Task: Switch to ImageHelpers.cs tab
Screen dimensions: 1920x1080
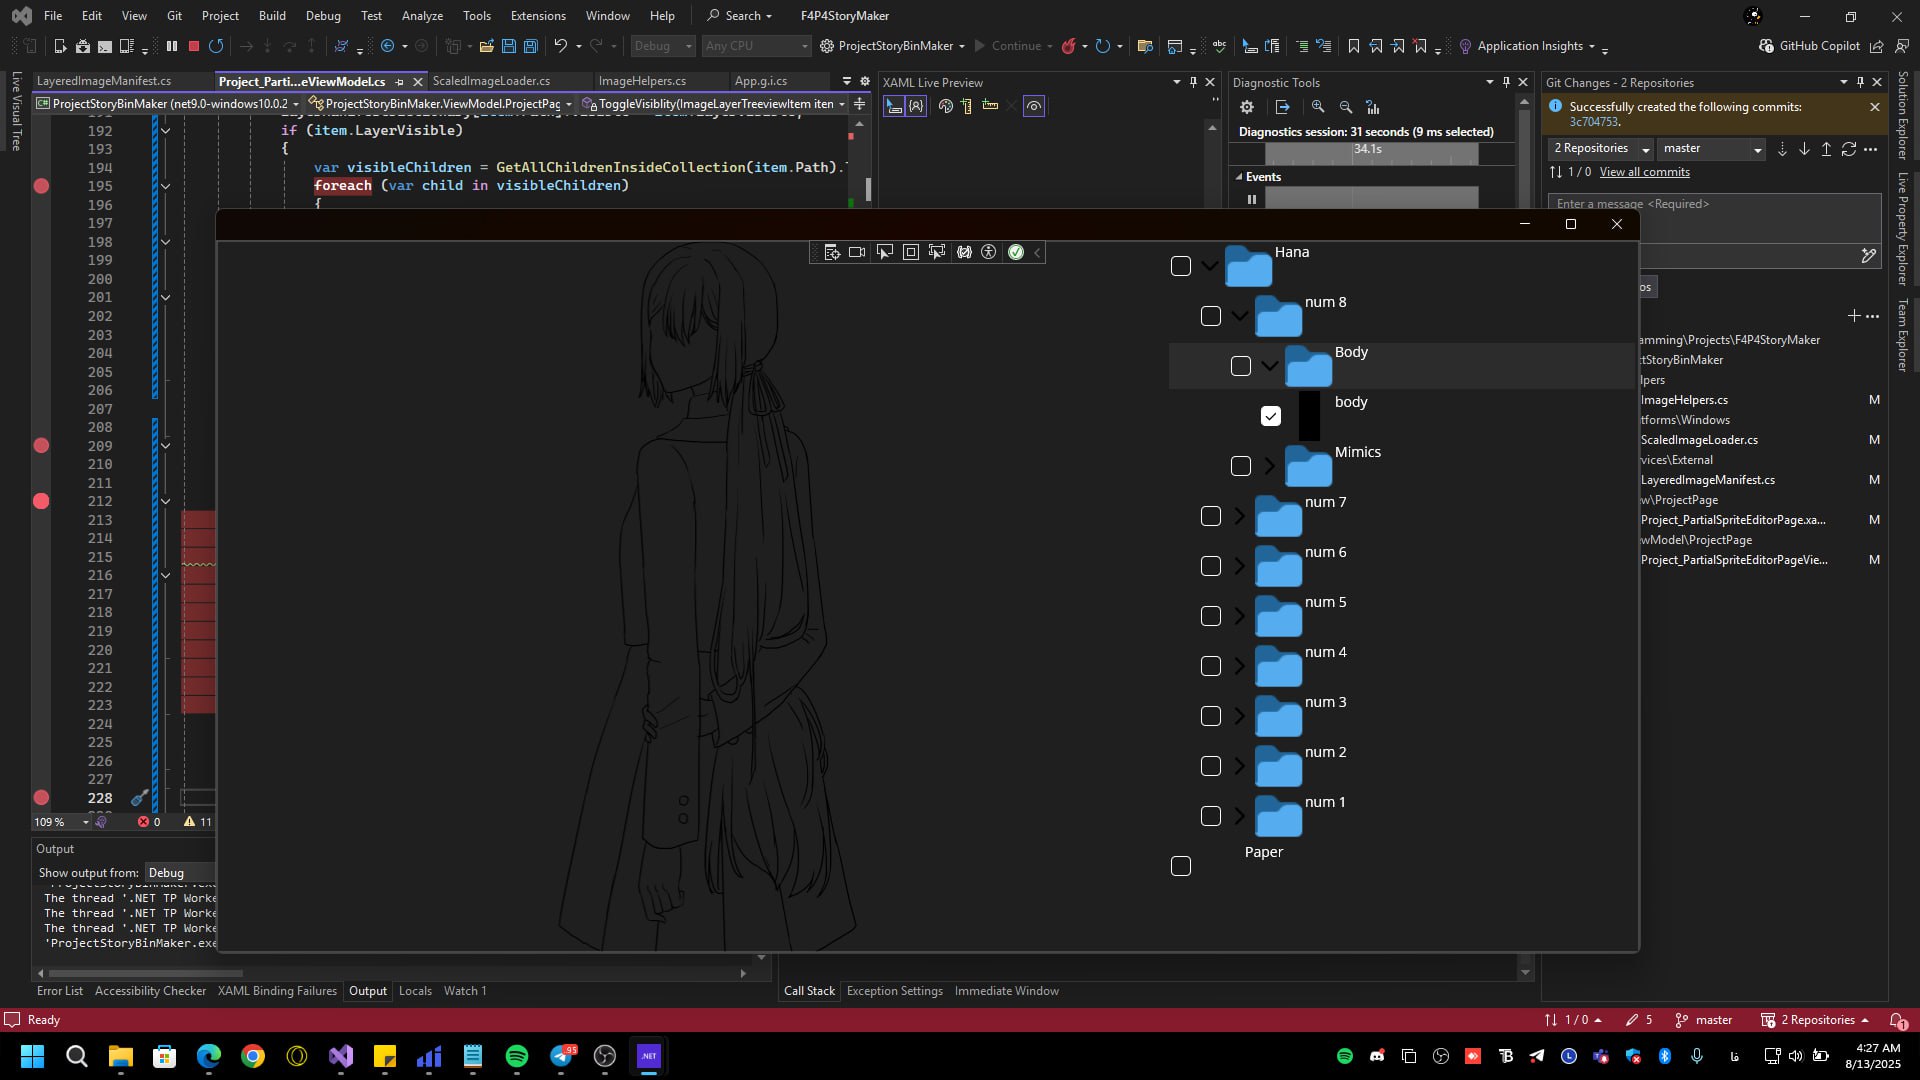Action: point(642,81)
